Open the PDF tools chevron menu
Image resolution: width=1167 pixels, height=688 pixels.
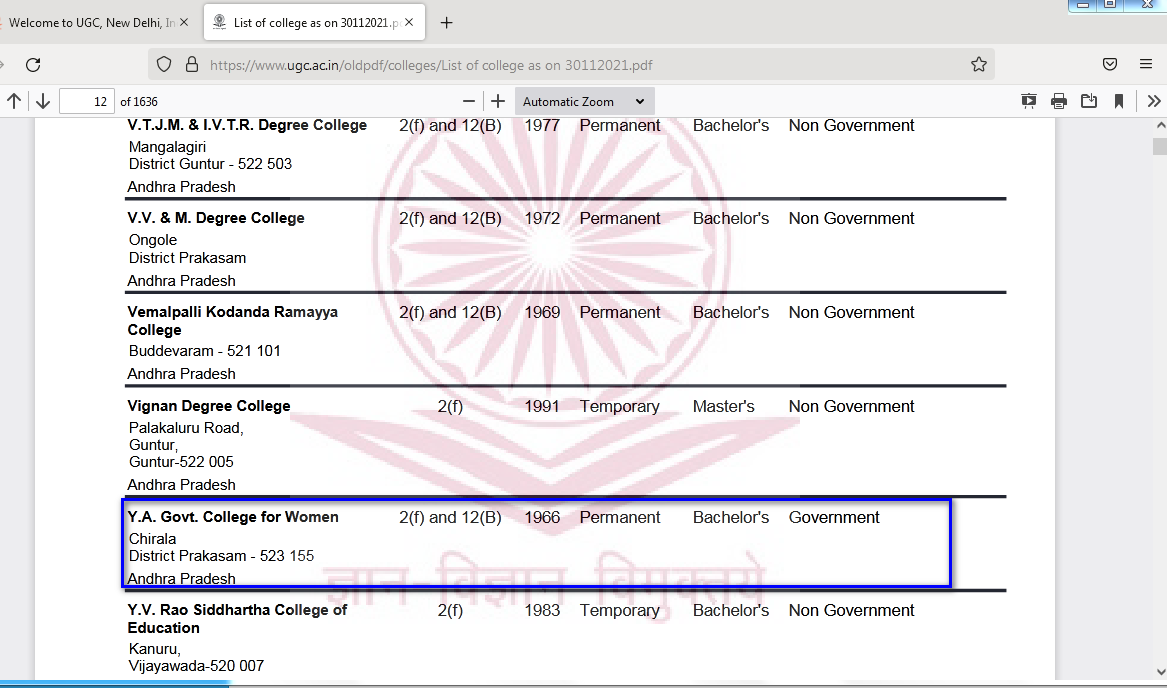[x=1154, y=101]
